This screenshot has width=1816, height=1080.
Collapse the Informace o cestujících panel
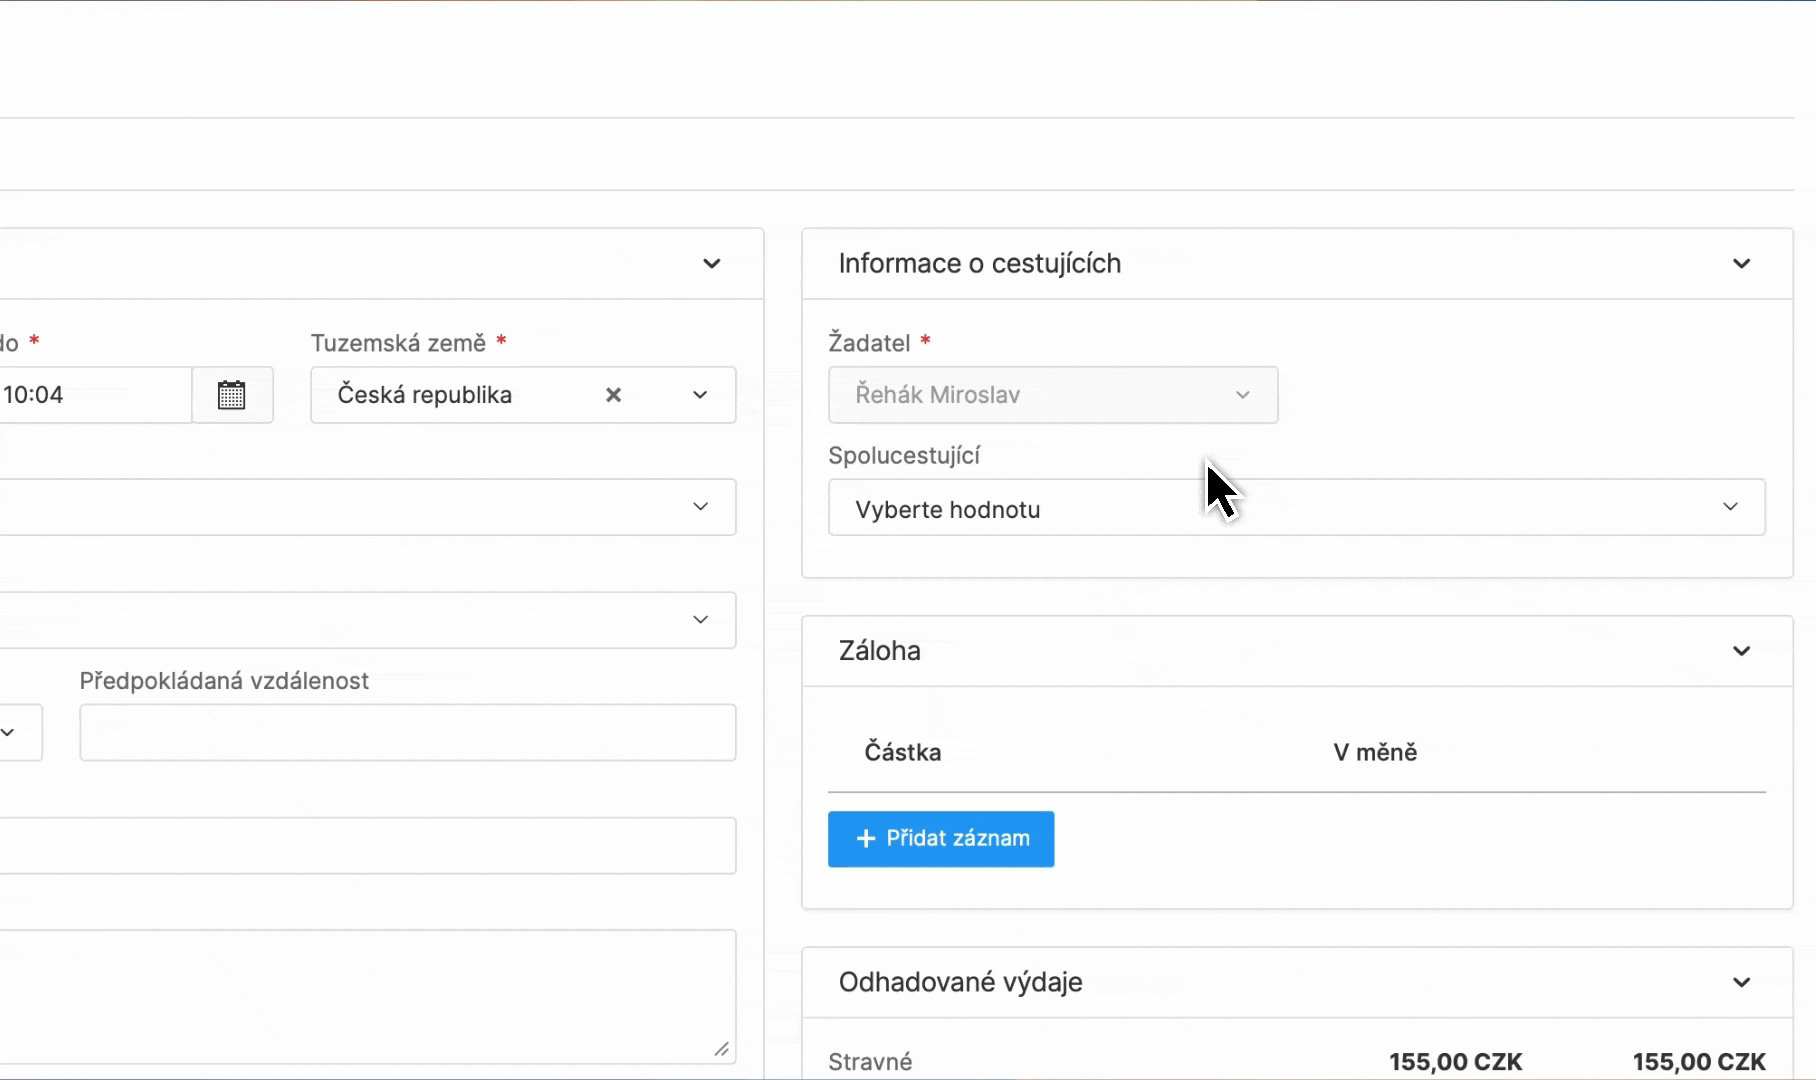click(x=1741, y=263)
